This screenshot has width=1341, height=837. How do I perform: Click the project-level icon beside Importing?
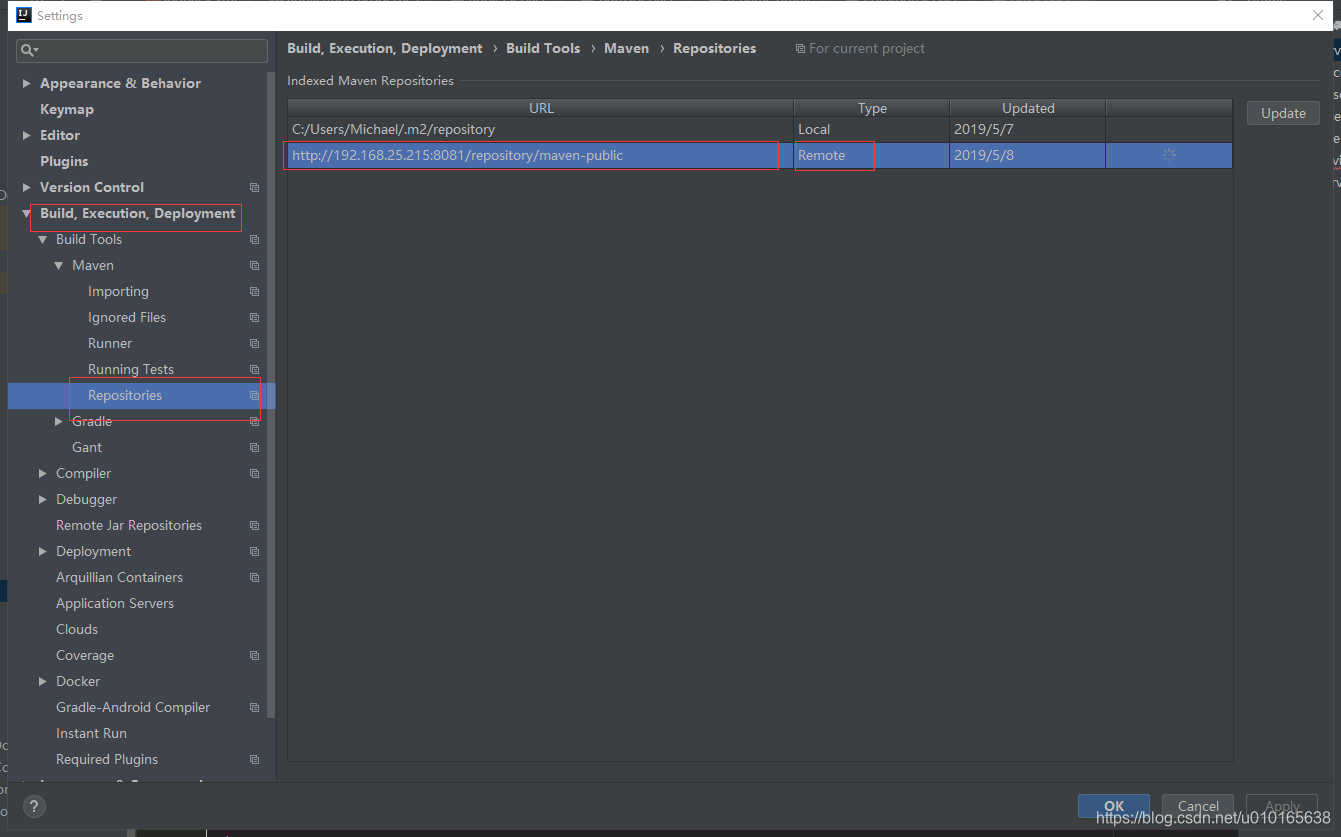tap(254, 291)
